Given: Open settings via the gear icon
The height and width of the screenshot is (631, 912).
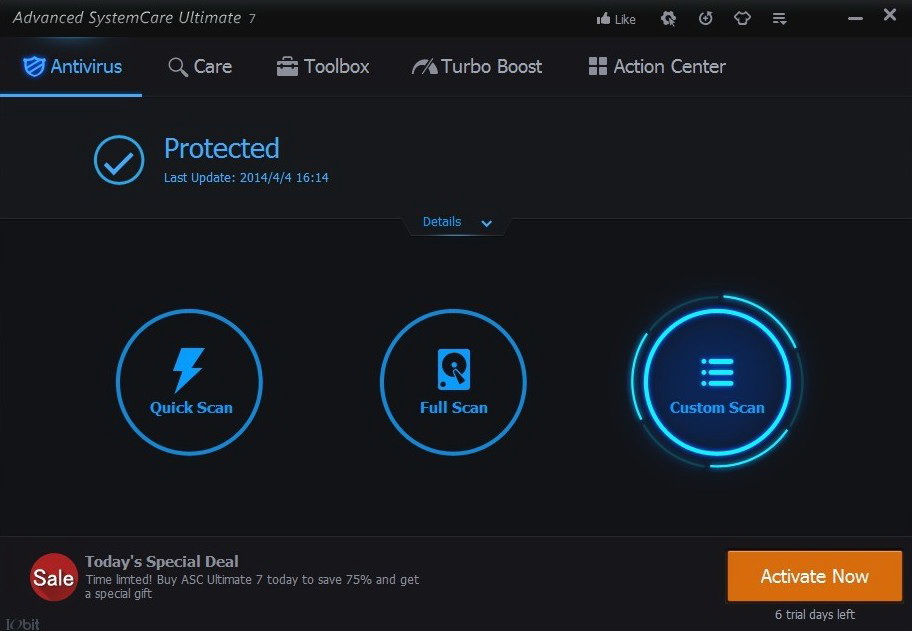Looking at the screenshot, I should 668,19.
